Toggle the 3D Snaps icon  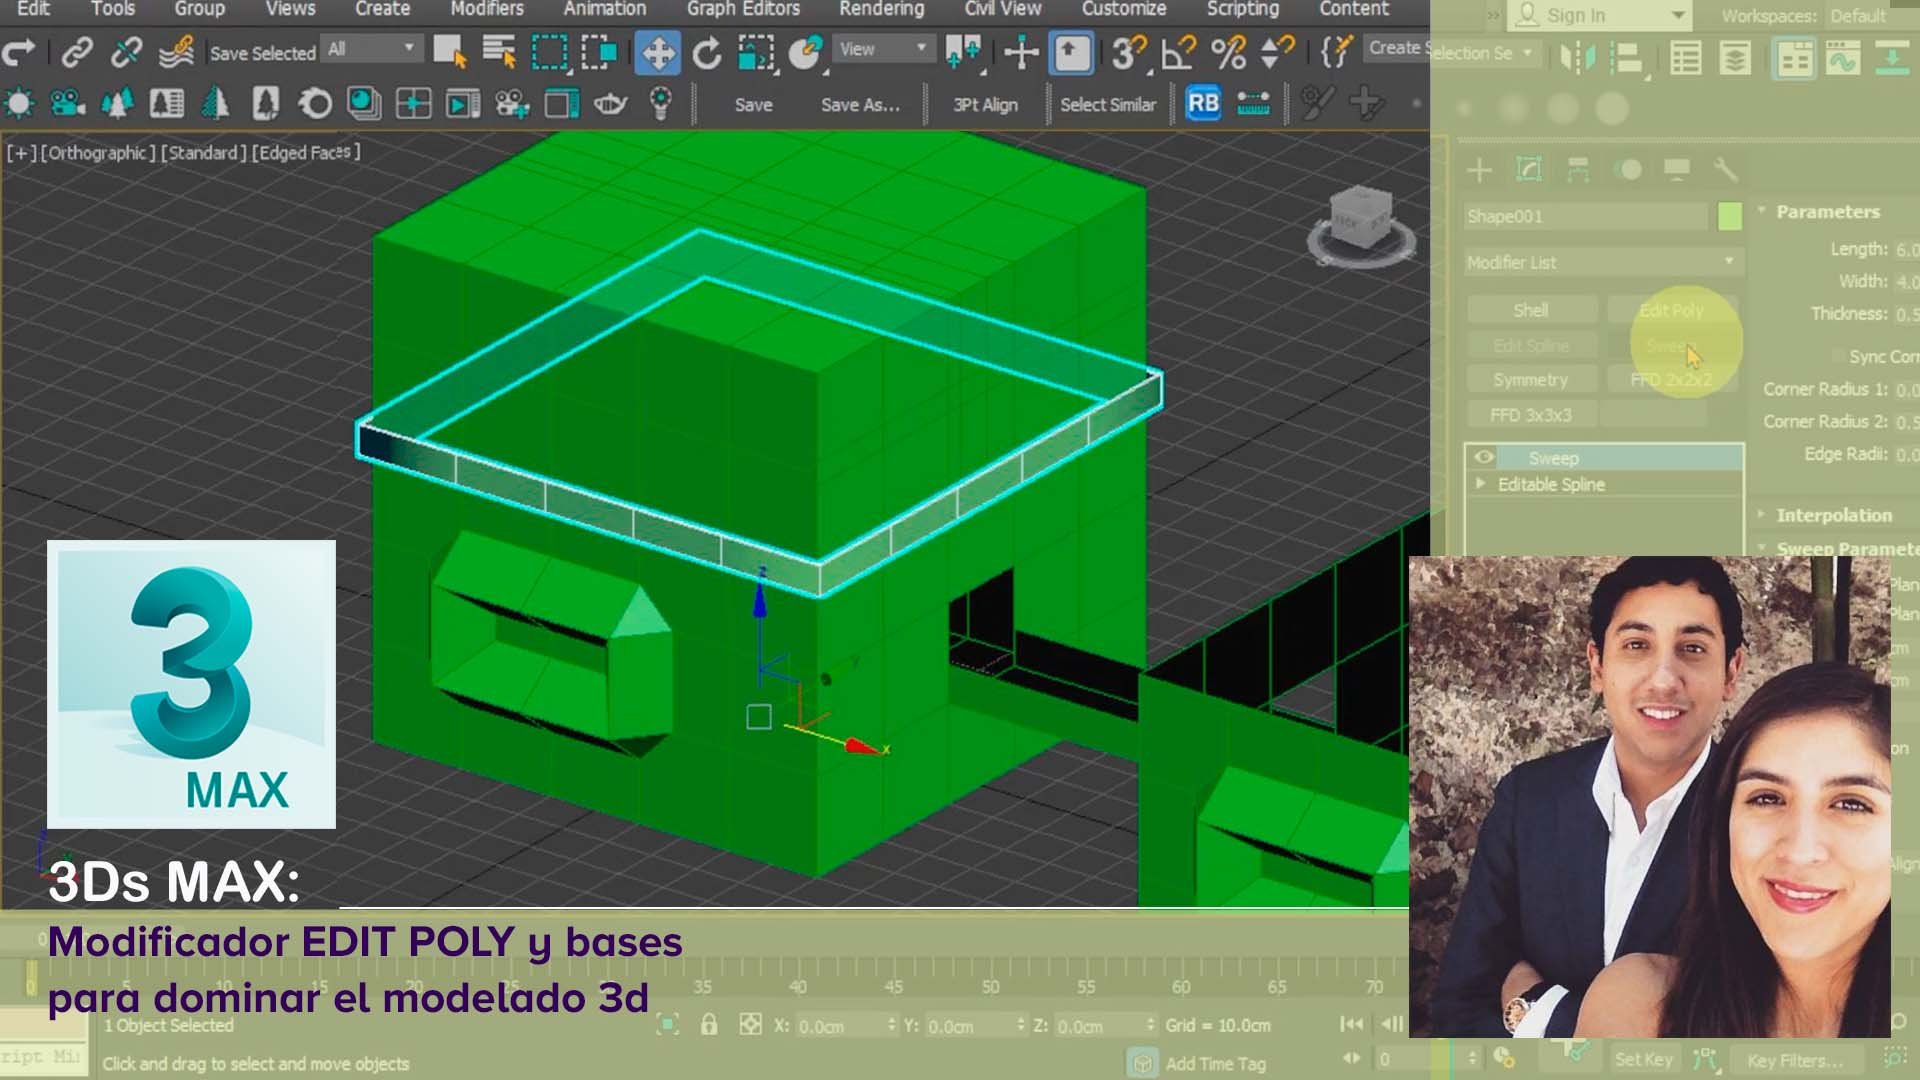click(x=1128, y=52)
